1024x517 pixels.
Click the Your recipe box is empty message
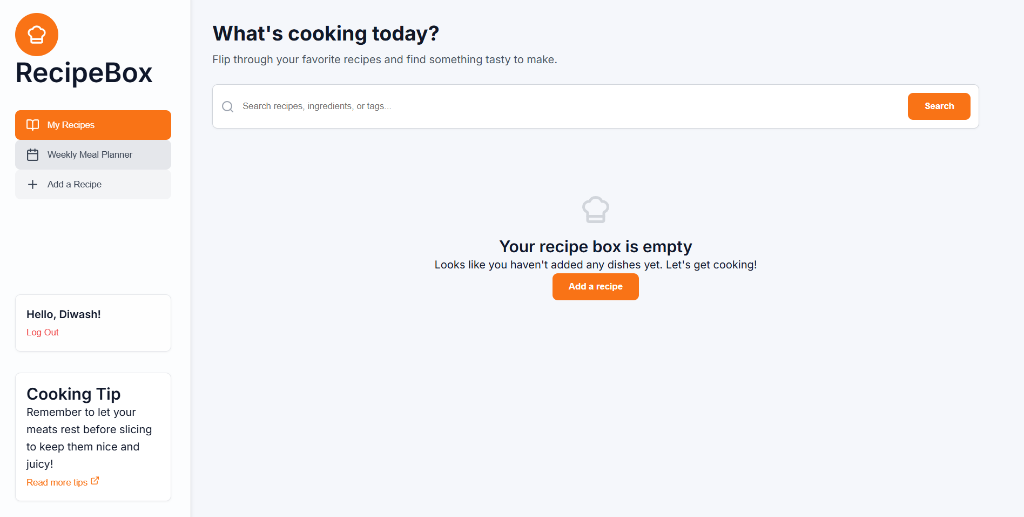595,246
